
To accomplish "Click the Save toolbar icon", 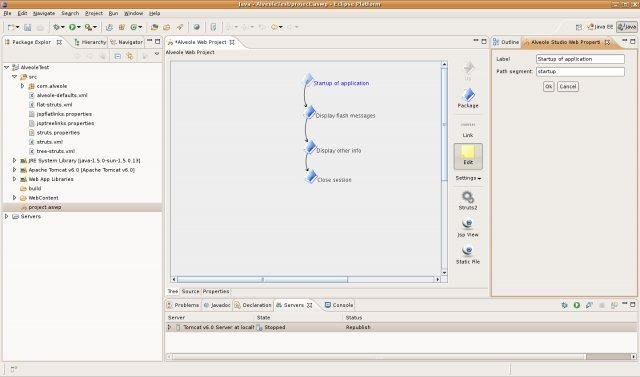I will 27,27.
